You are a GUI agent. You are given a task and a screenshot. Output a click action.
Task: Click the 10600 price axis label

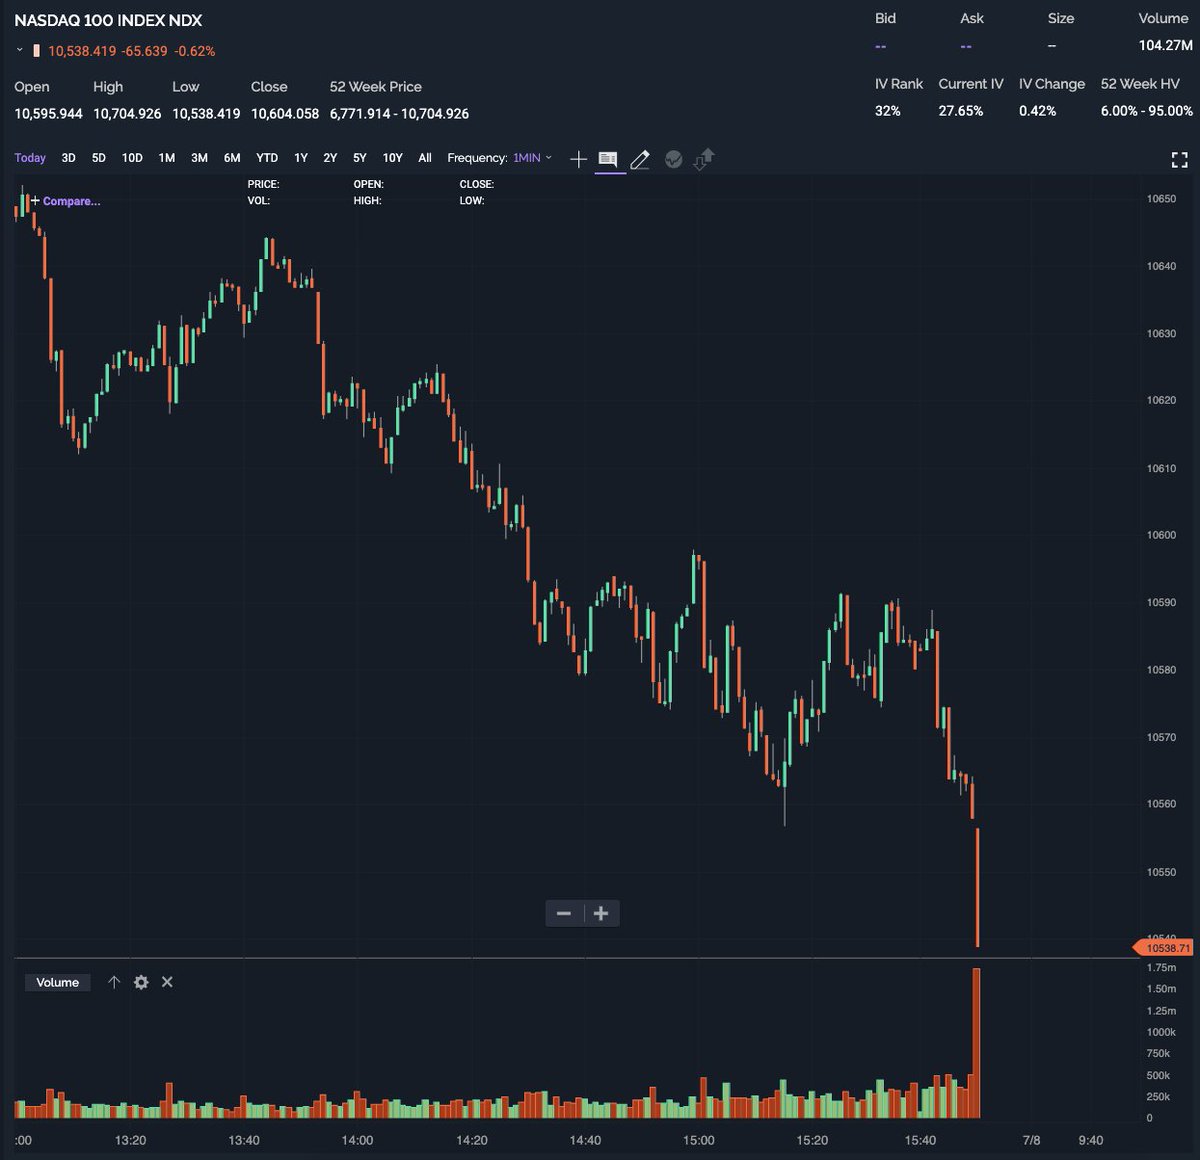pyautogui.click(x=1161, y=535)
